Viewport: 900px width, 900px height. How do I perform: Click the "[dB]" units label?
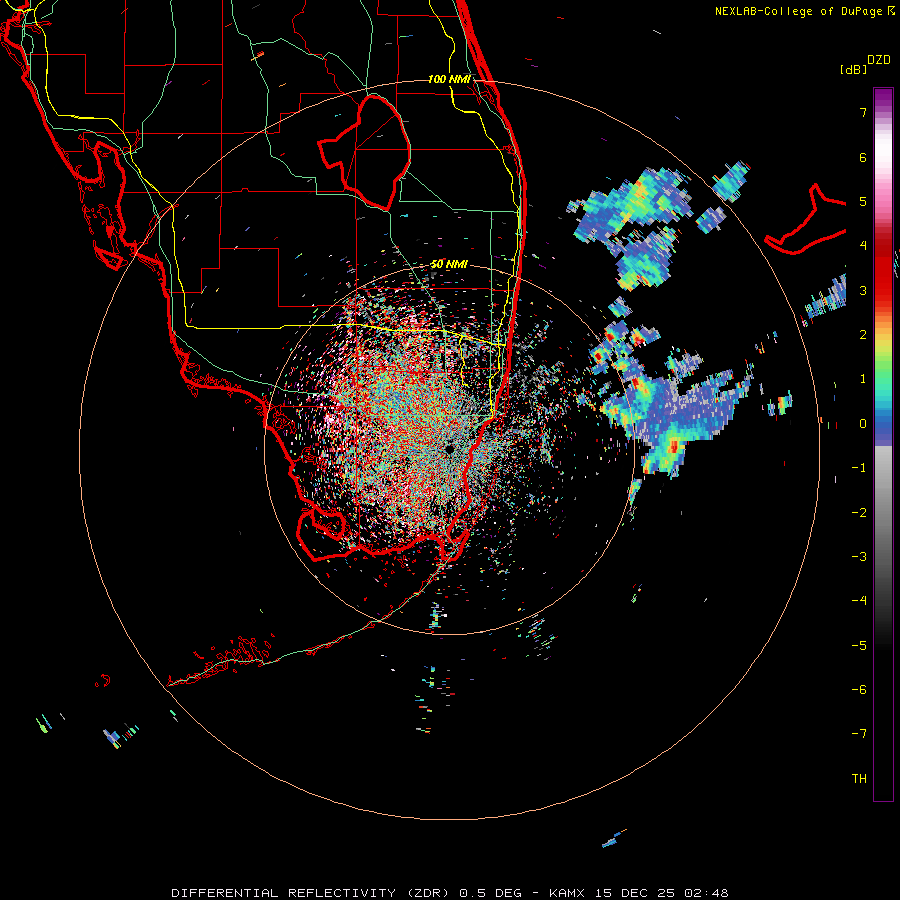(853, 69)
